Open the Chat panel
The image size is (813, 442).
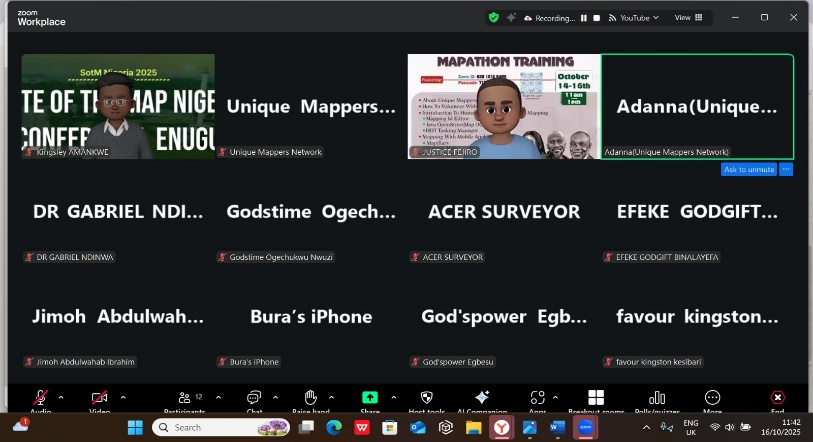click(254, 399)
